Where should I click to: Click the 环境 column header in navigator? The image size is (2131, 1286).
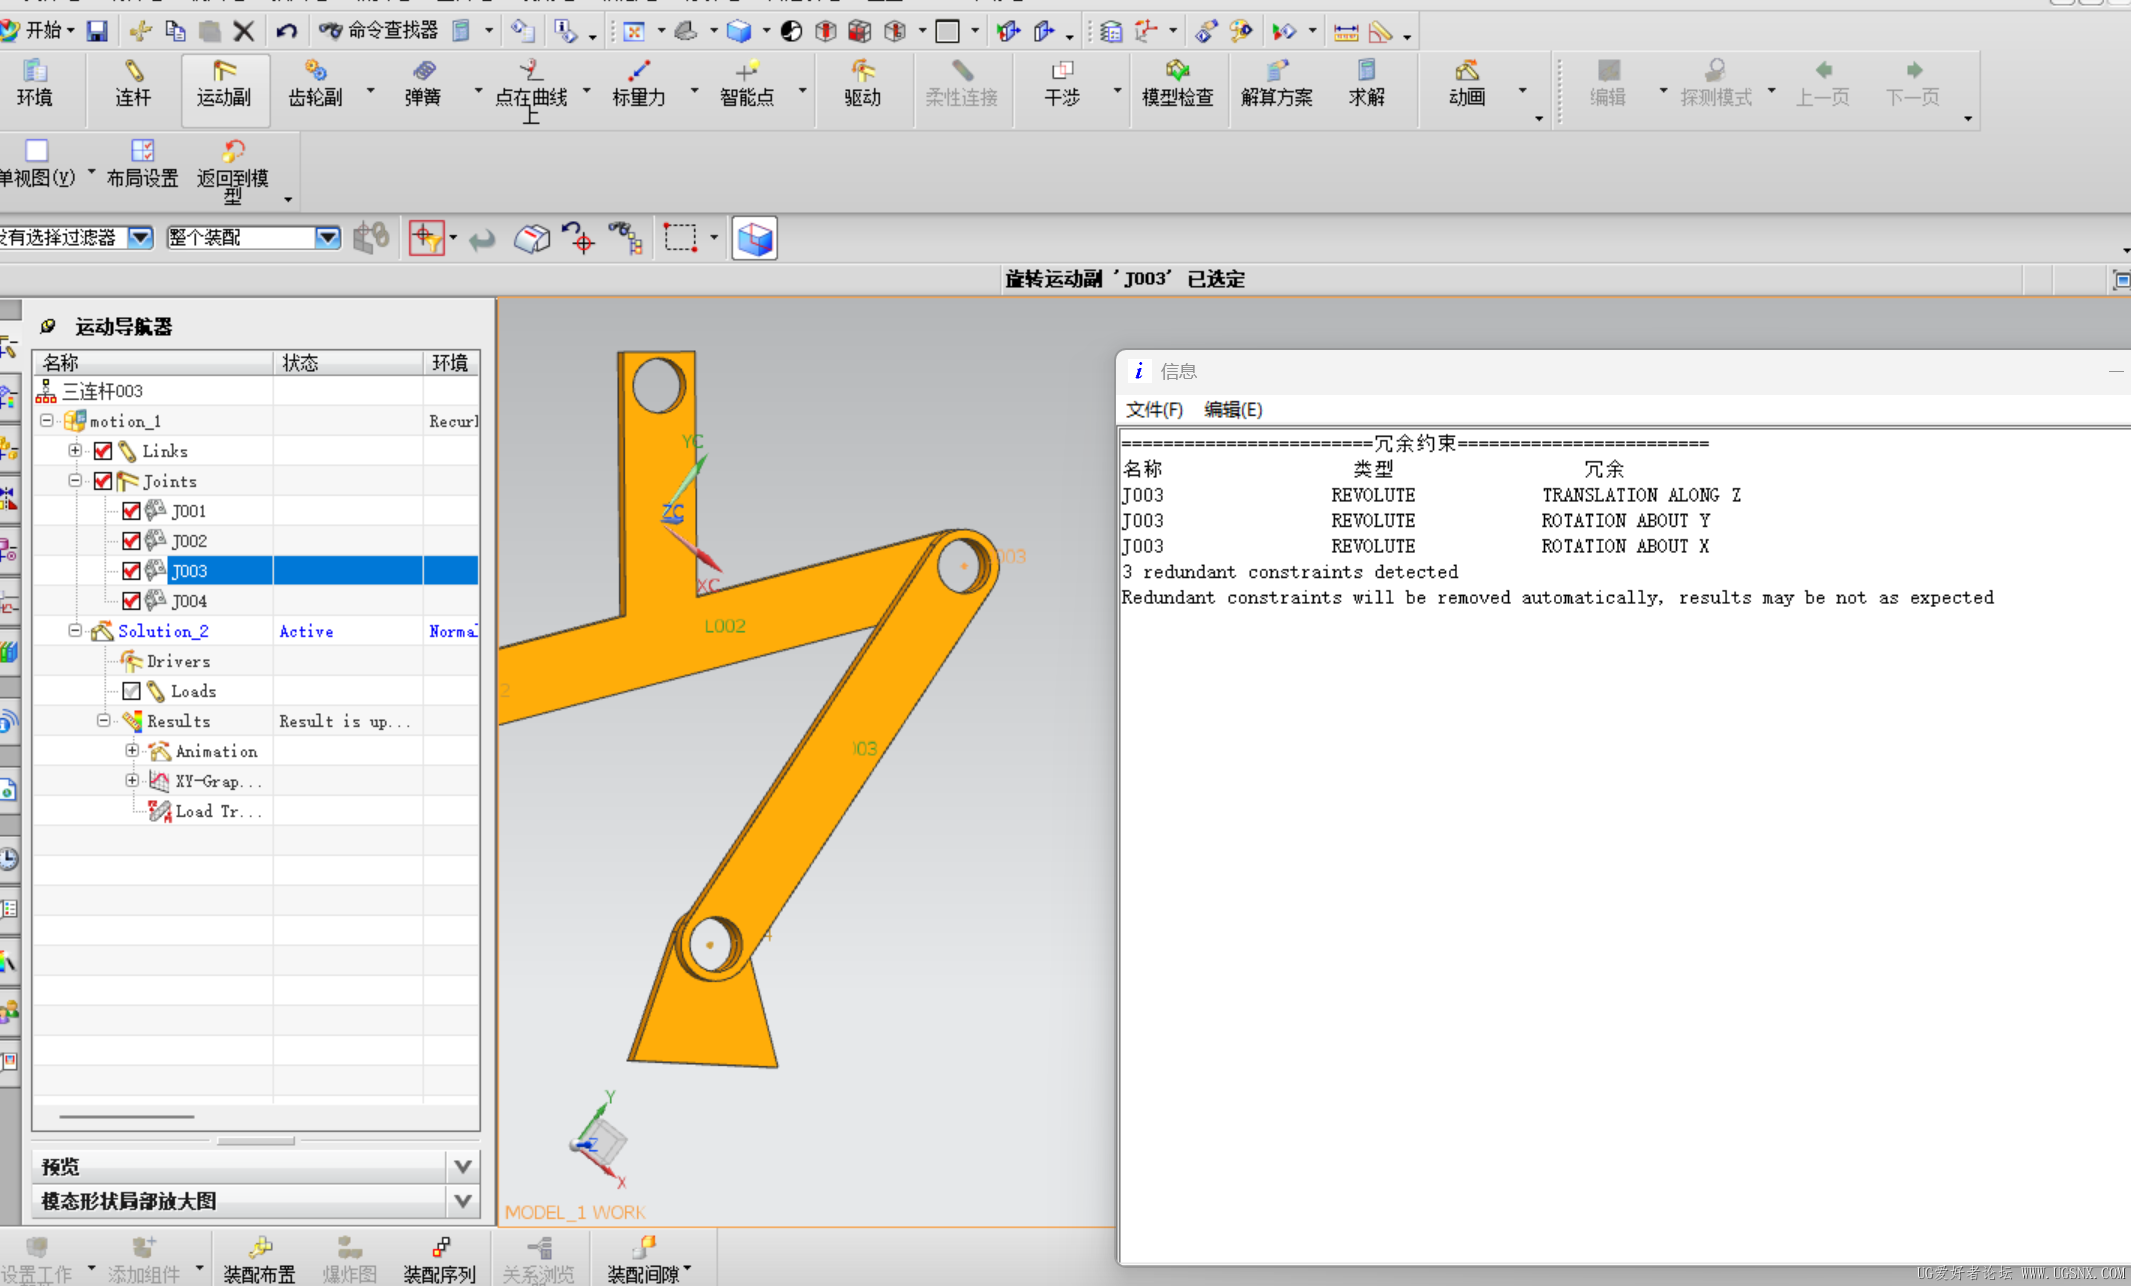451,362
